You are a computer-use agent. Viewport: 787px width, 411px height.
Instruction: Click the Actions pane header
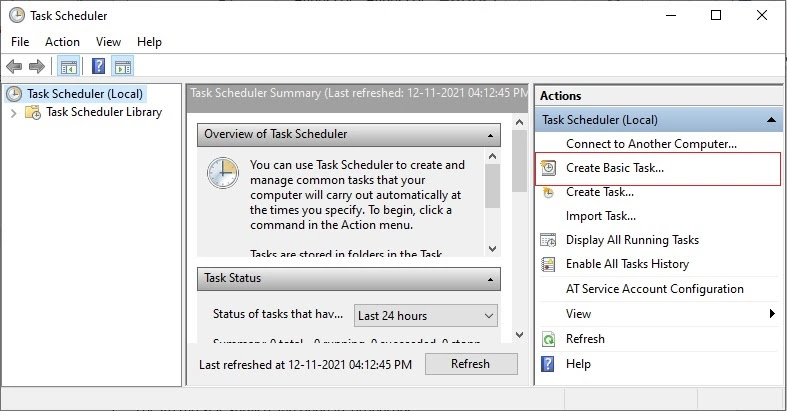pyautogui.click(x=658, y=96)
